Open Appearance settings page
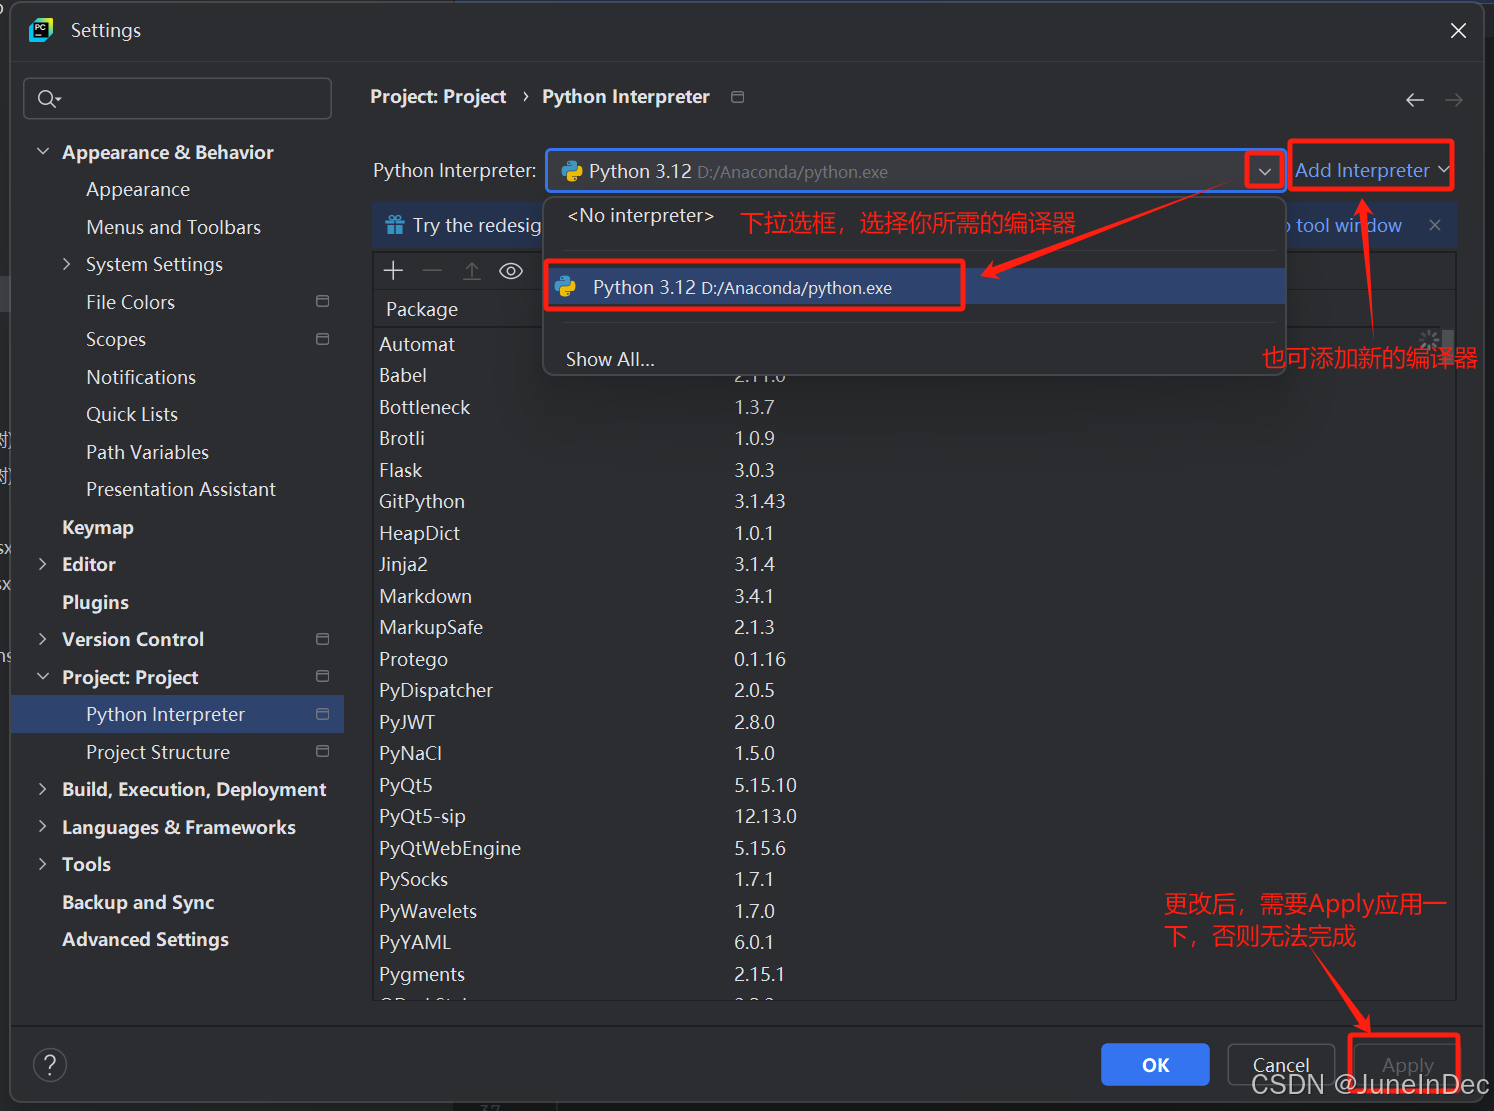The height and width of the screenshot is (1111, 1494). point(138,189)
